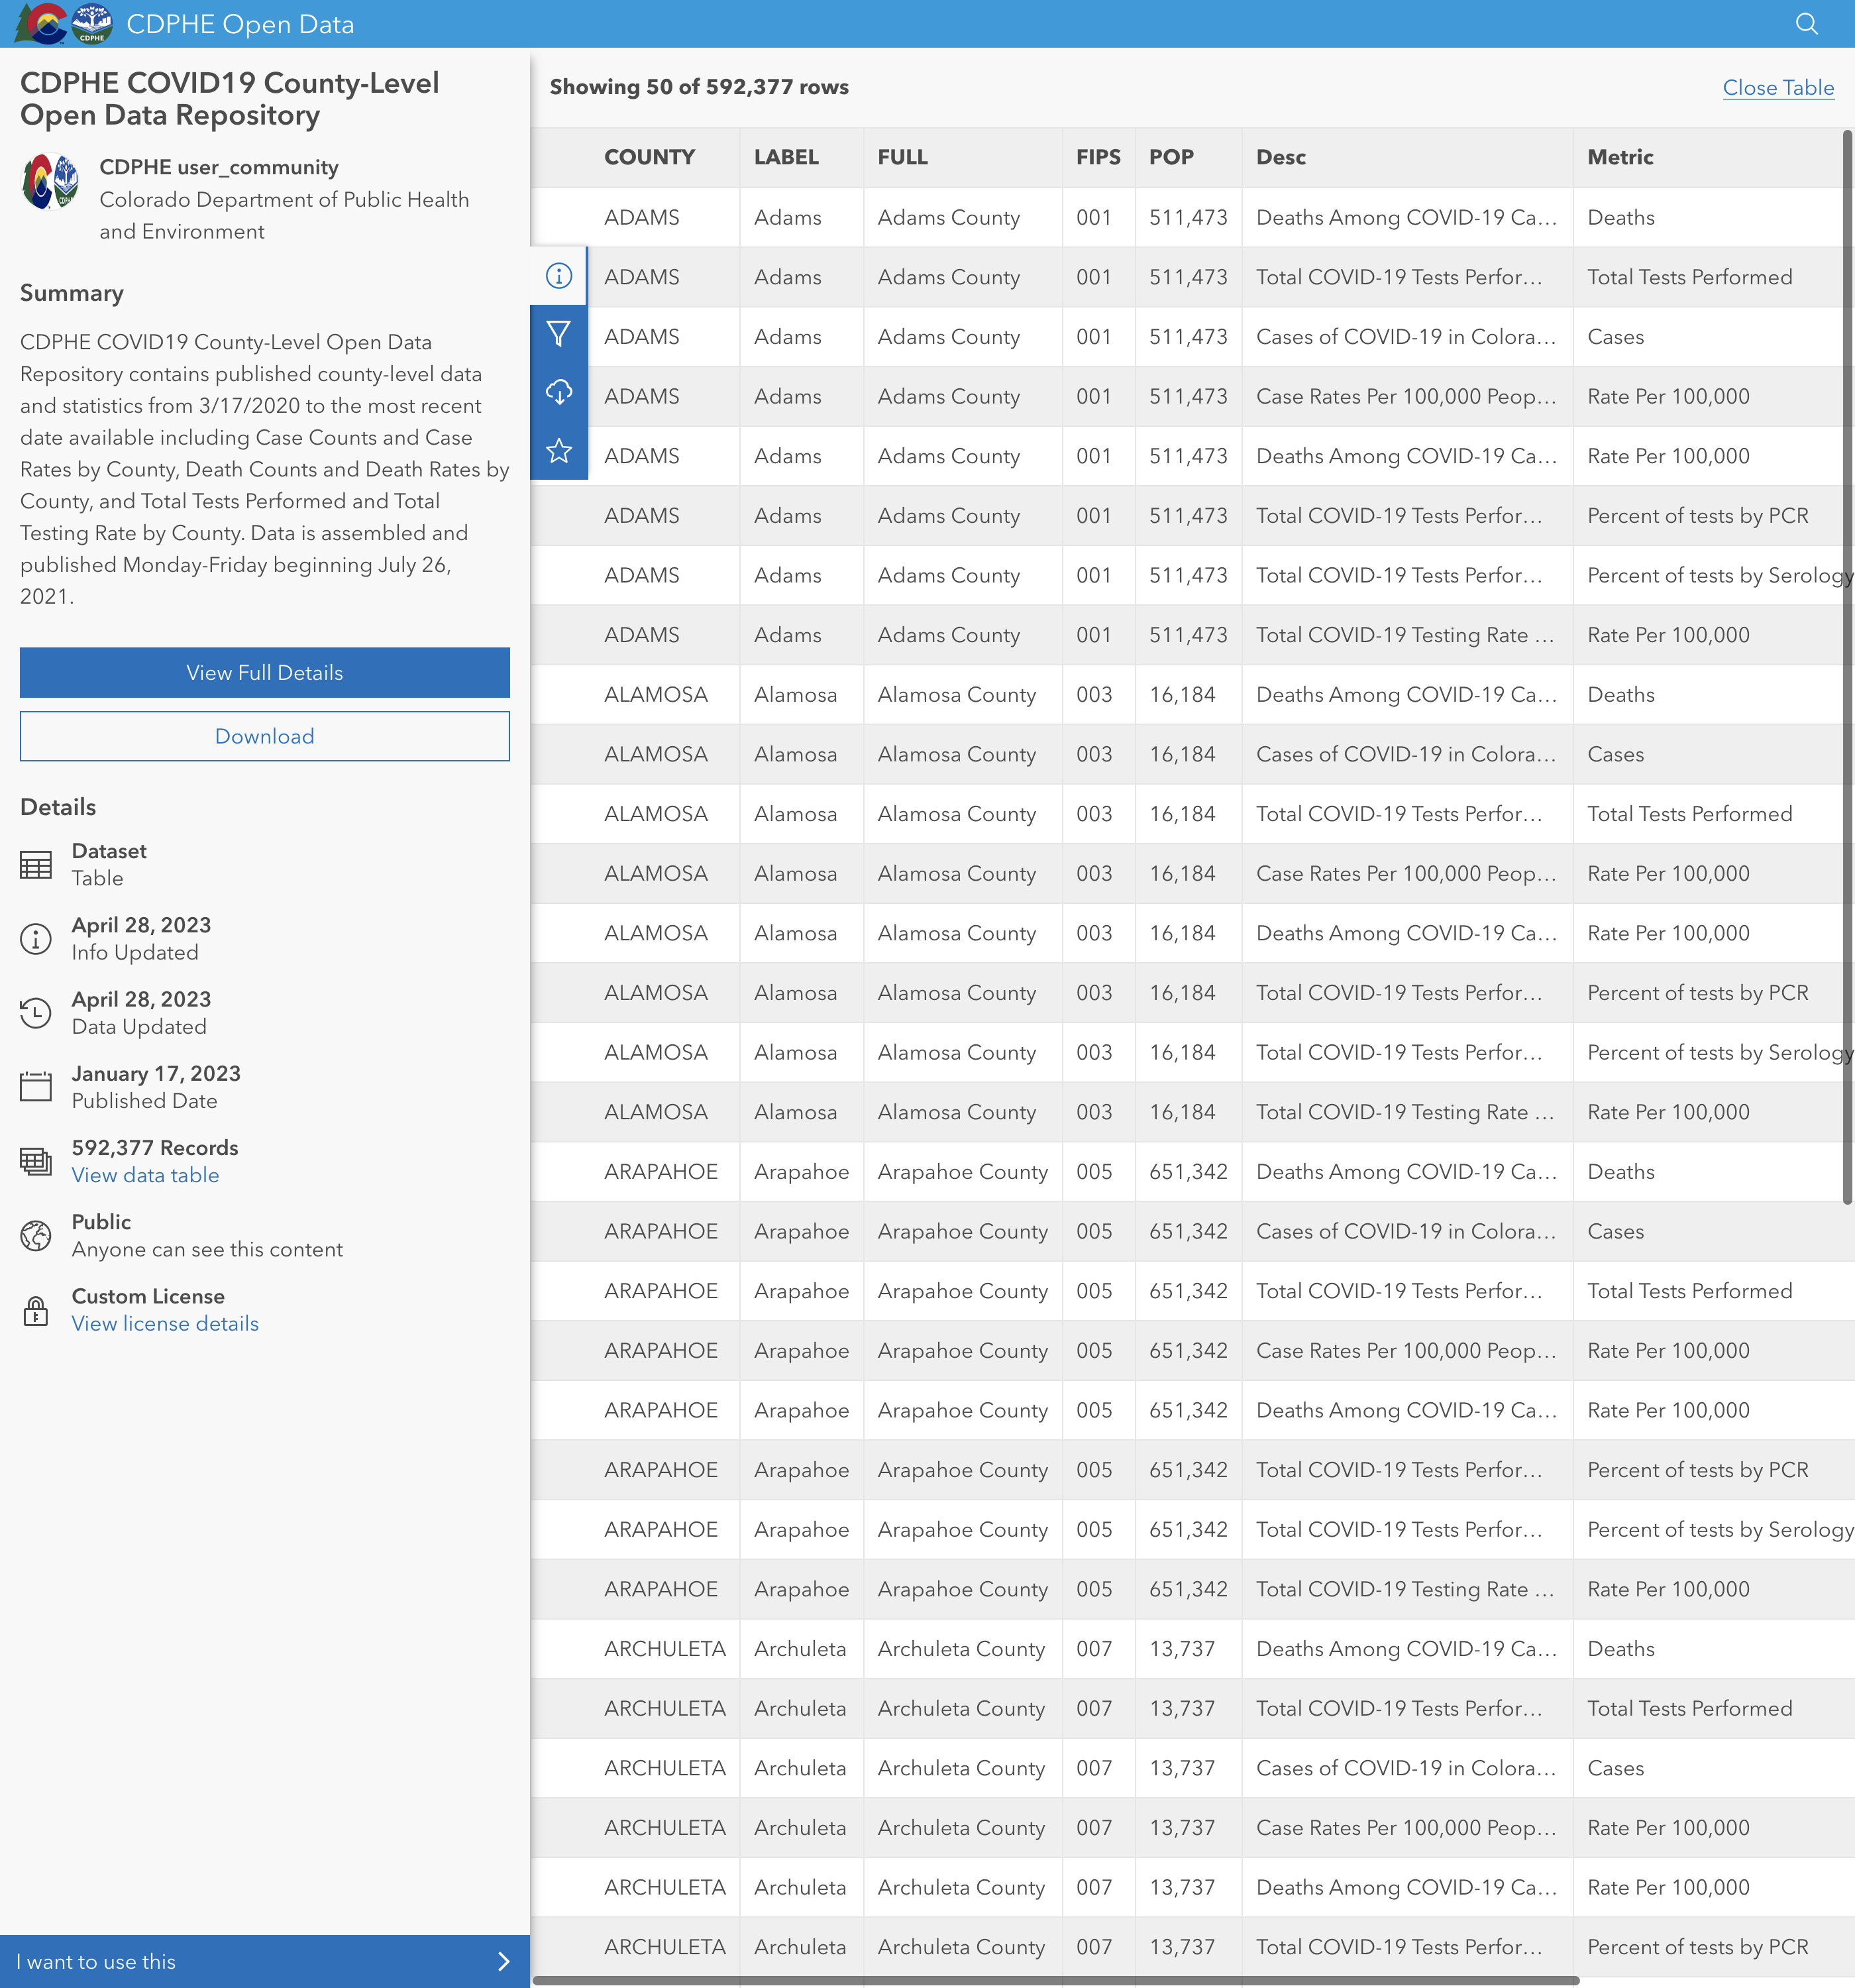
Task: Click the star favorite icon
Action: [559, 451]
